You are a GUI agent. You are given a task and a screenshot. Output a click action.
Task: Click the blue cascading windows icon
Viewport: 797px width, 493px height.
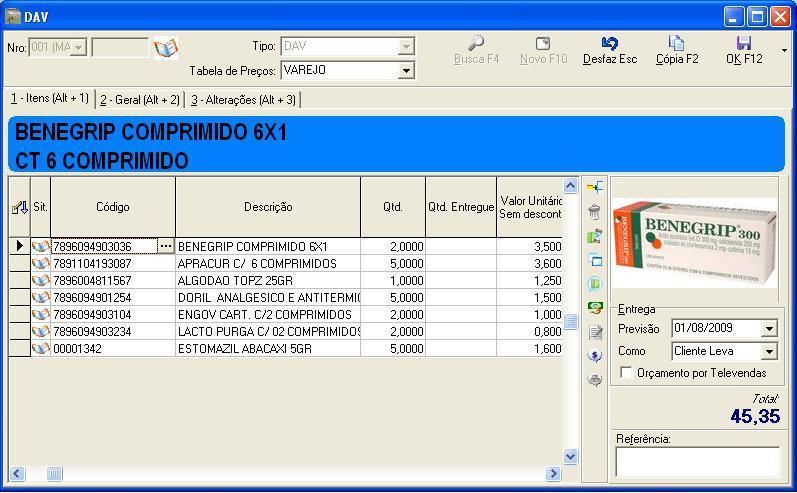pyautogui.click(x=595, y=260)
